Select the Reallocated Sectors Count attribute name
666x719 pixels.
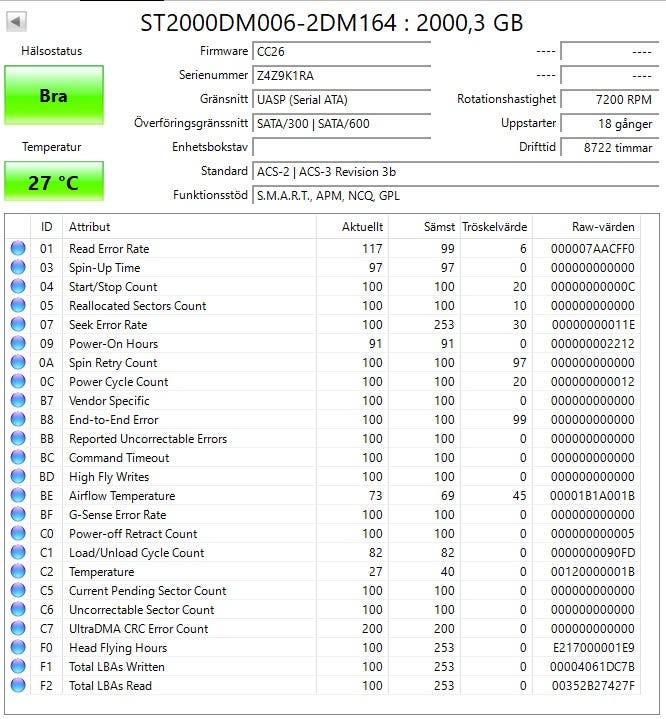tap(138, 305)
